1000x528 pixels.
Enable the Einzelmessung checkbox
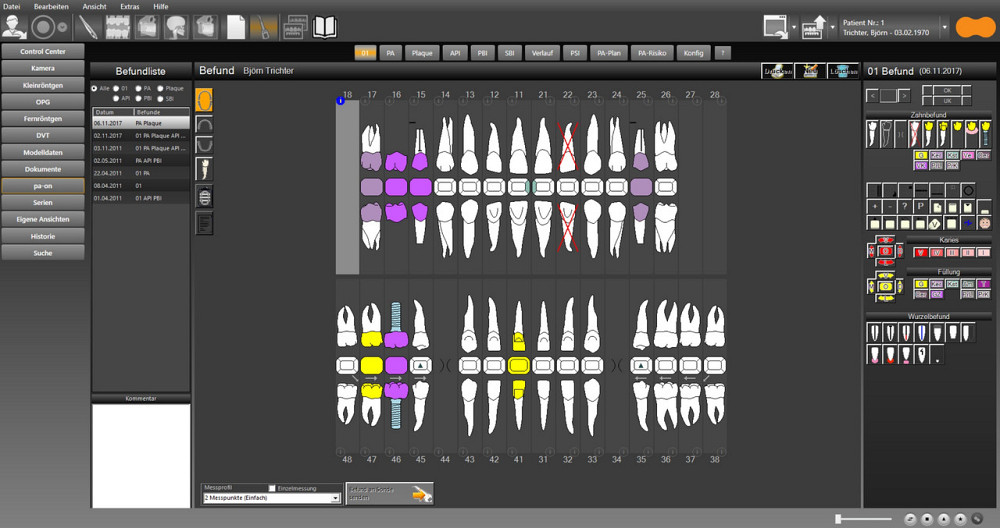pos(272,488)
